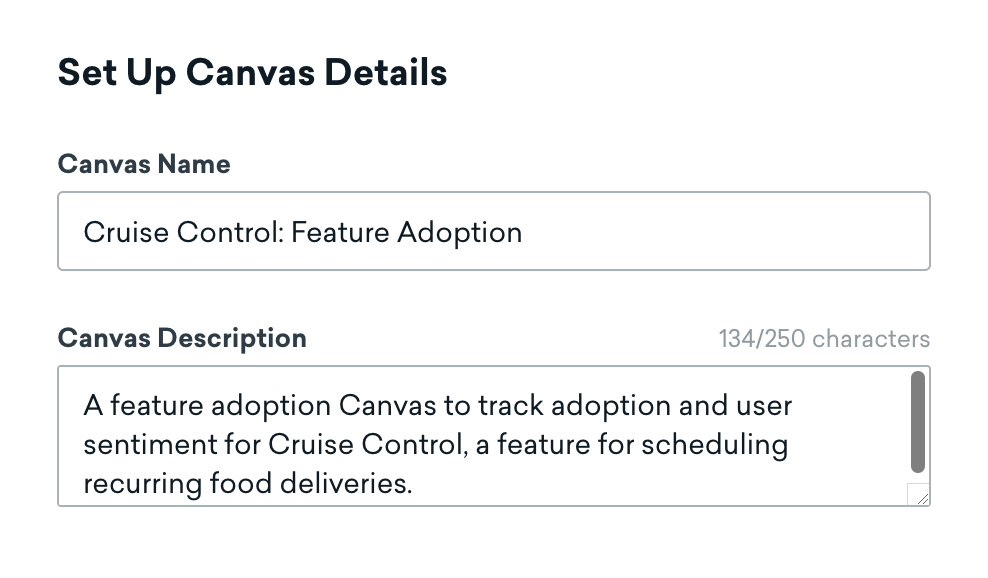This screenshot has width=988, height=578.
Task: Click the Canvas Name label
Action: pyautogui.click(x=144, y=165)
